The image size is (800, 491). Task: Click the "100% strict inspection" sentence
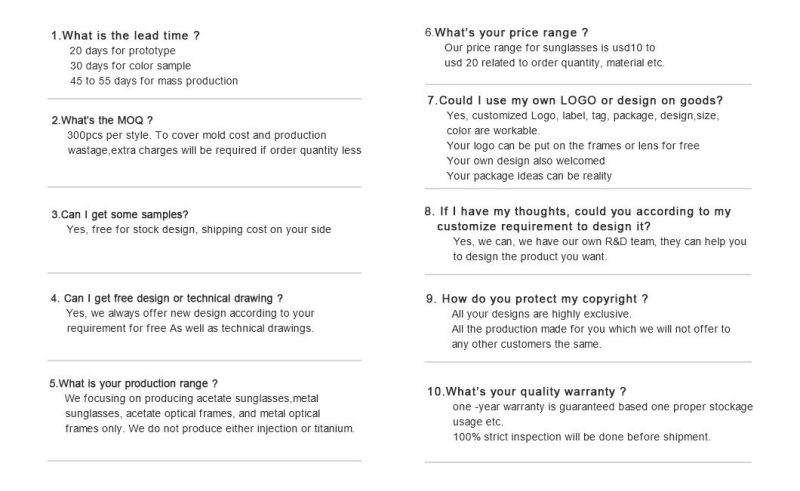581,437
